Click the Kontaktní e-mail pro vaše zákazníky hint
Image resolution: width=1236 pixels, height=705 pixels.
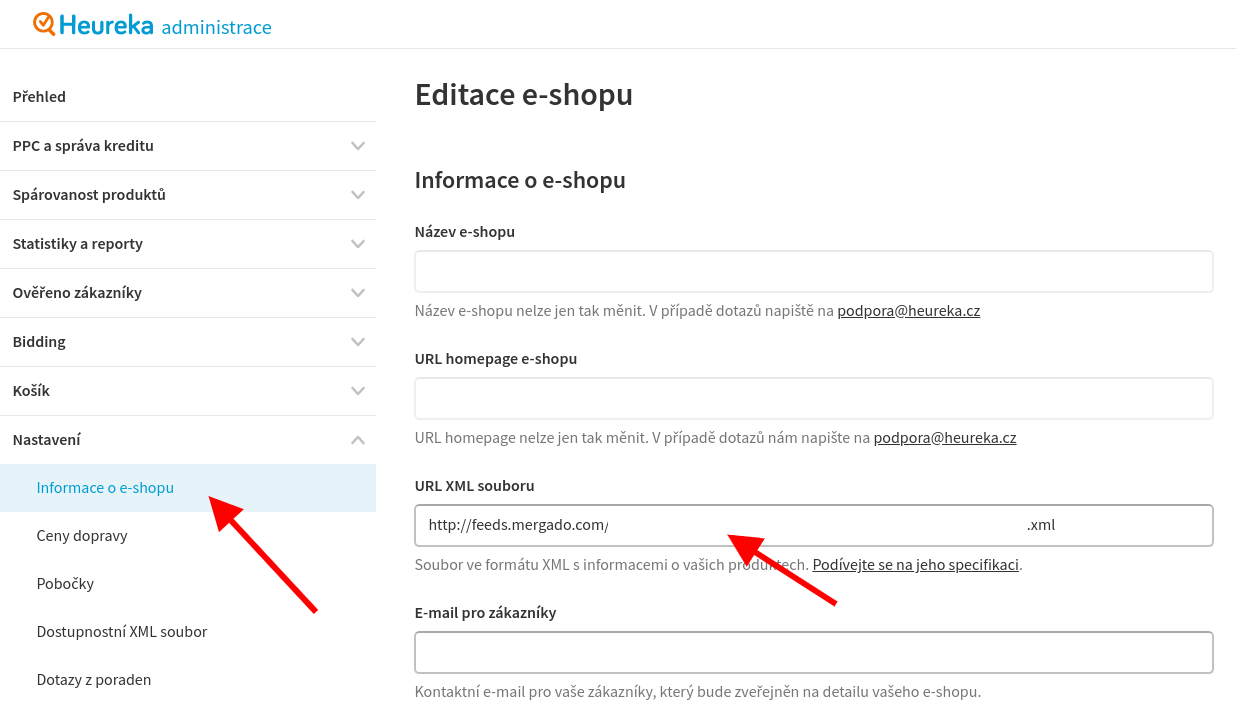point(698,692)
